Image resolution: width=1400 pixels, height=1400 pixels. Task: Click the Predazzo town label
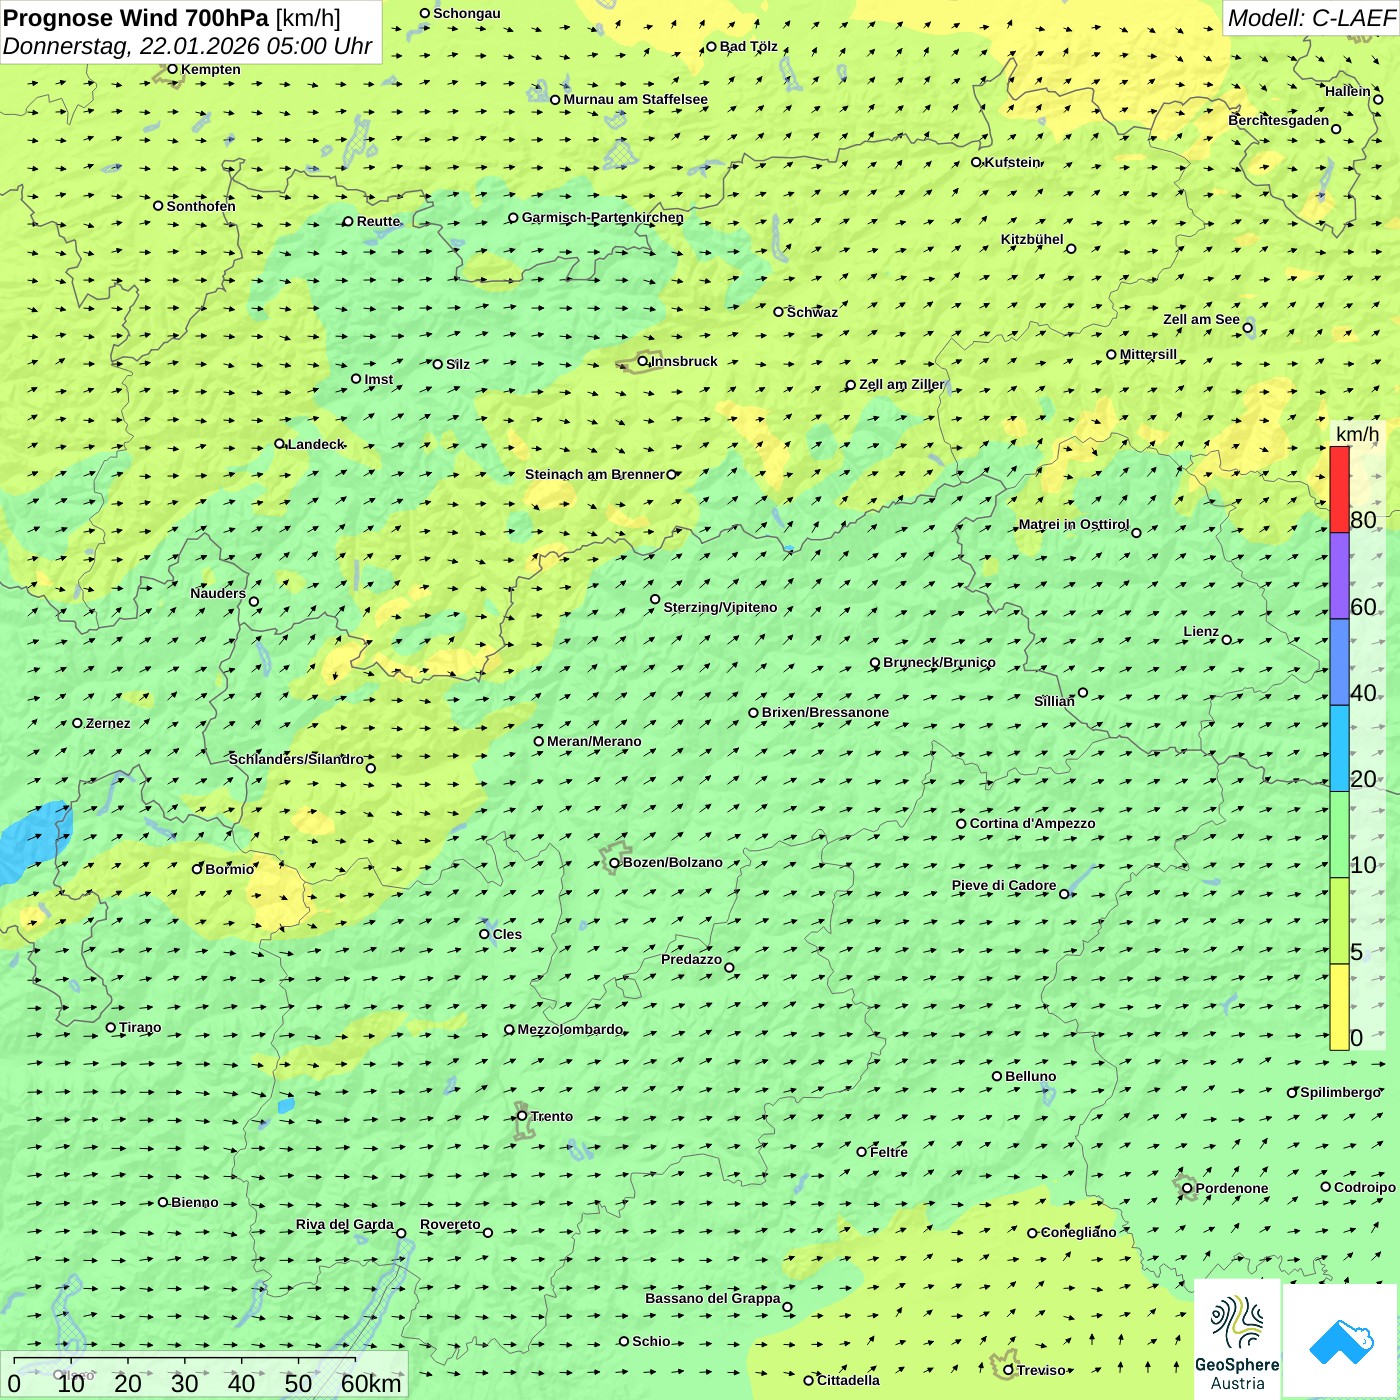point(691,959)
